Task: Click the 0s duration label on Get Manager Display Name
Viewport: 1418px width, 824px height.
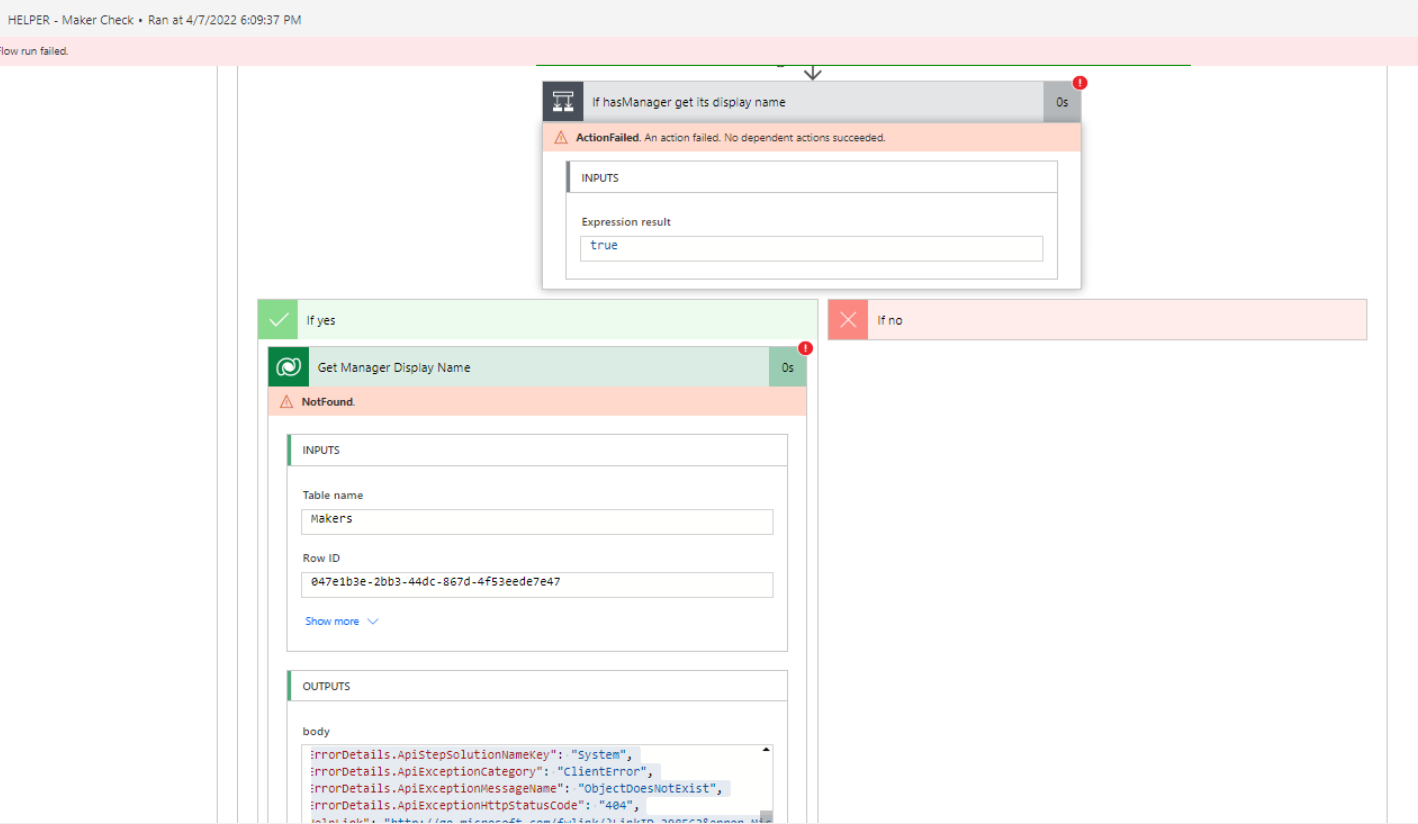Action: tap(787, 367)
